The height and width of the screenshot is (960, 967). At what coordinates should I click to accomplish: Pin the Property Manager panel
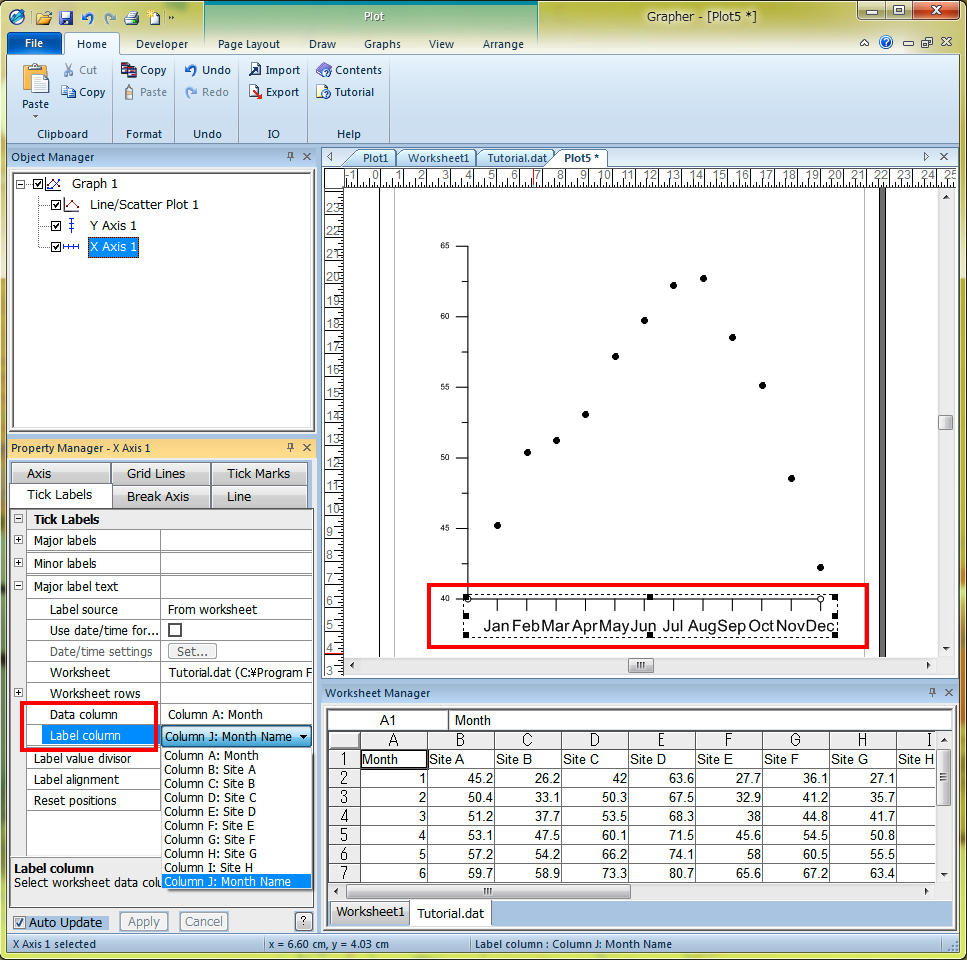[290, 448]
